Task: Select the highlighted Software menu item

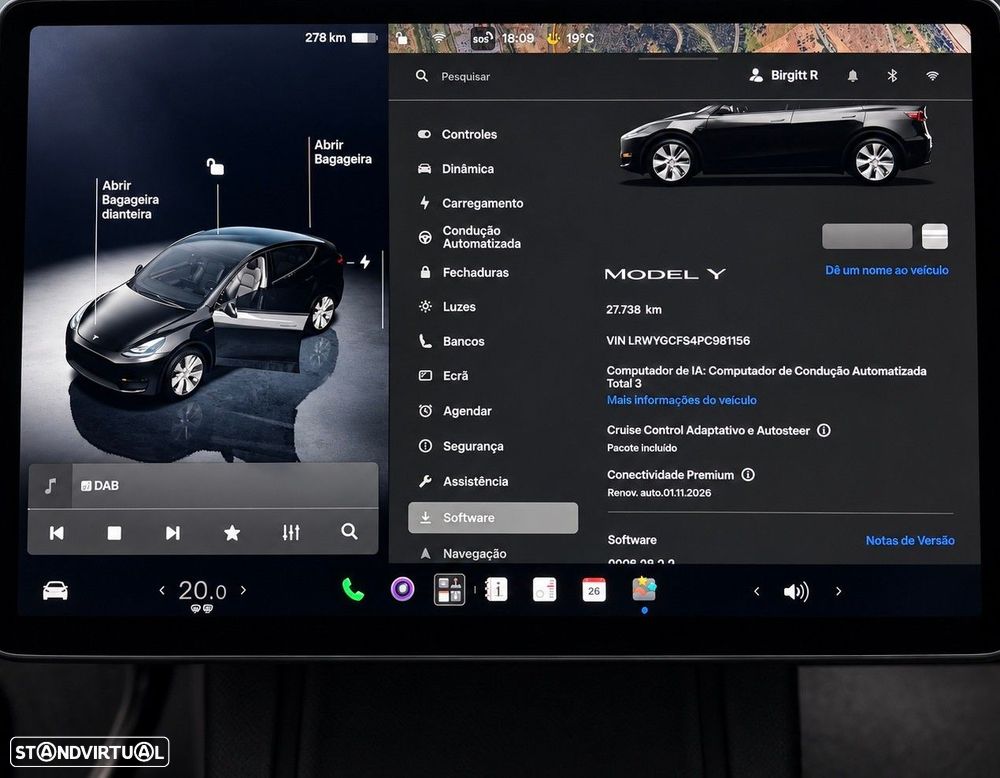Action: coord(493,517)
